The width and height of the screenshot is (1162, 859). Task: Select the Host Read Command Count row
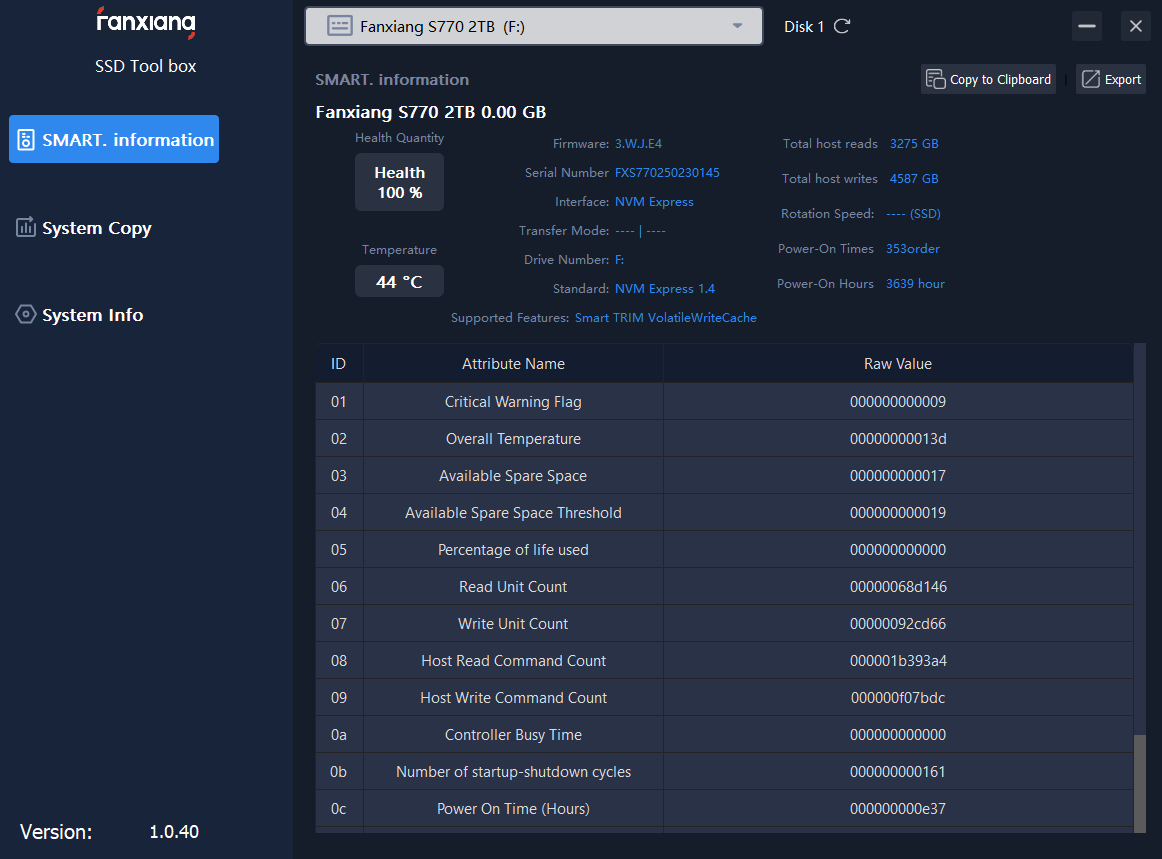coord(725,661)
